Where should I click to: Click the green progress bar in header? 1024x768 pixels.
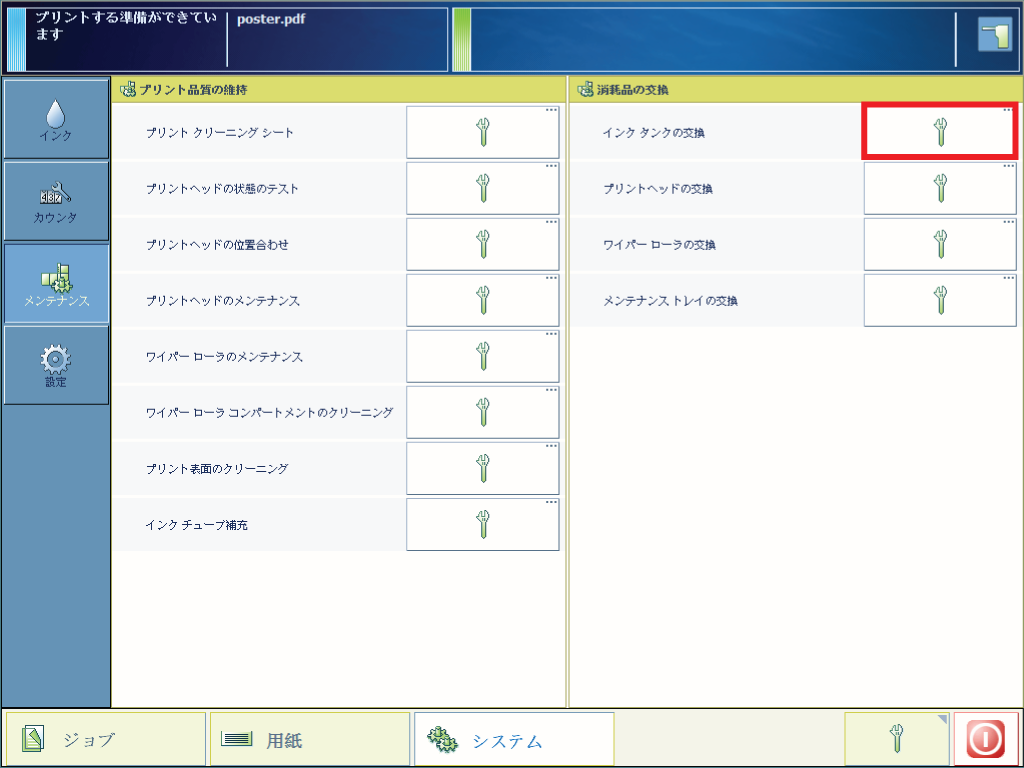pos(462,40)
